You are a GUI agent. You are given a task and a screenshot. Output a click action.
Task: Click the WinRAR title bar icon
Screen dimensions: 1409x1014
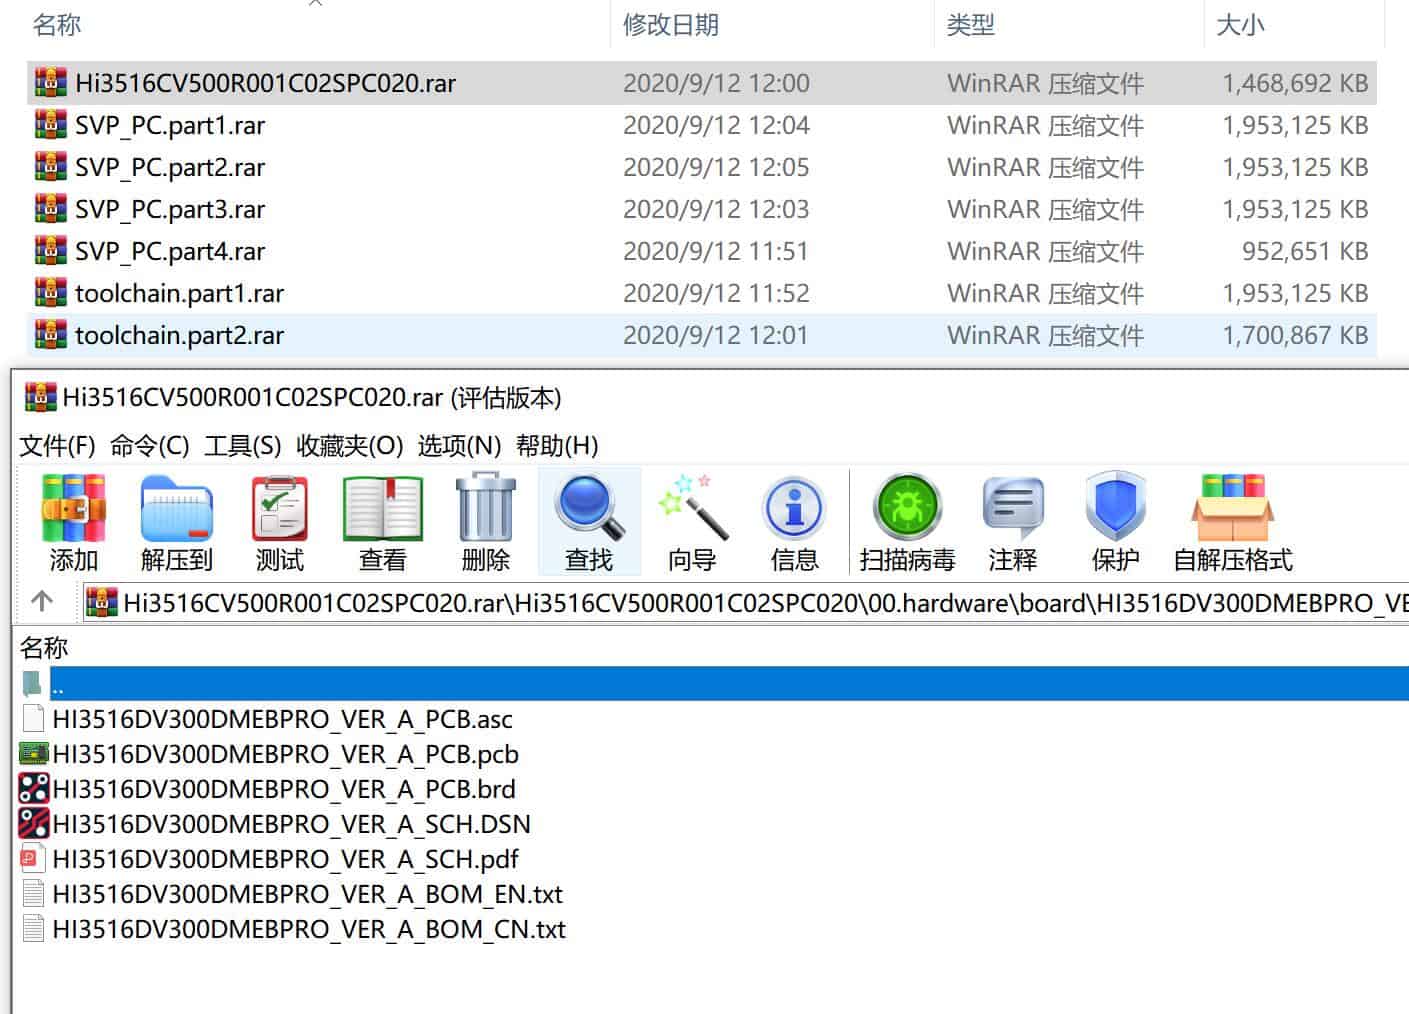point(40,397)
